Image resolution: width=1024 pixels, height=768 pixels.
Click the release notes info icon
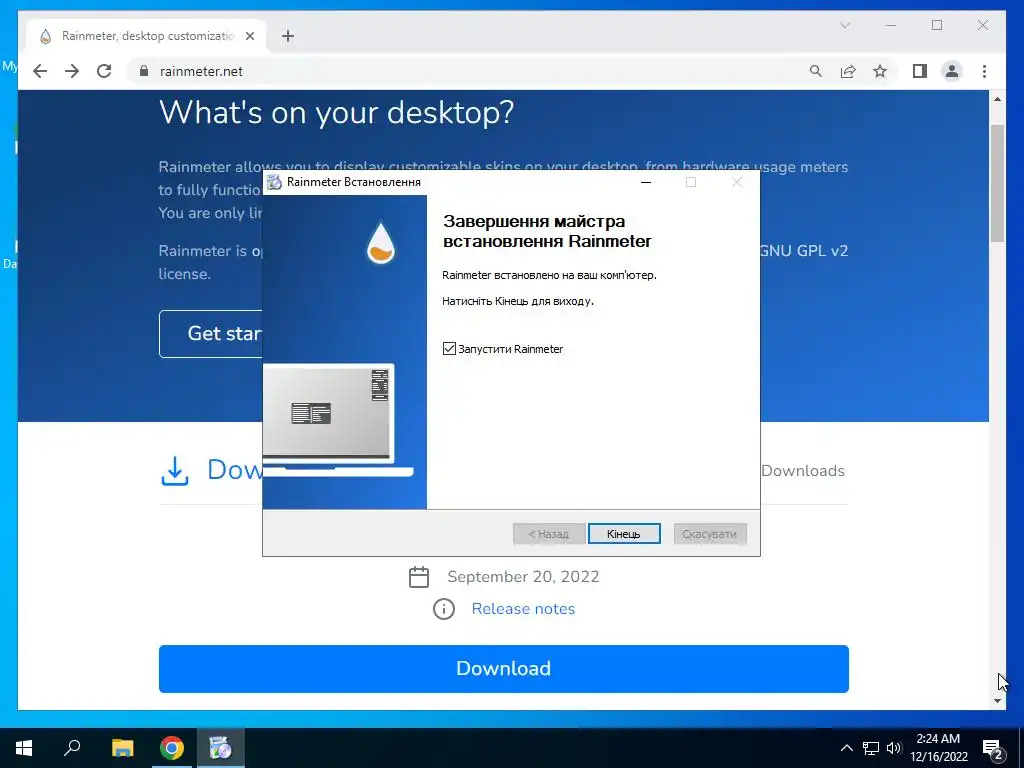tap(443, 609)
